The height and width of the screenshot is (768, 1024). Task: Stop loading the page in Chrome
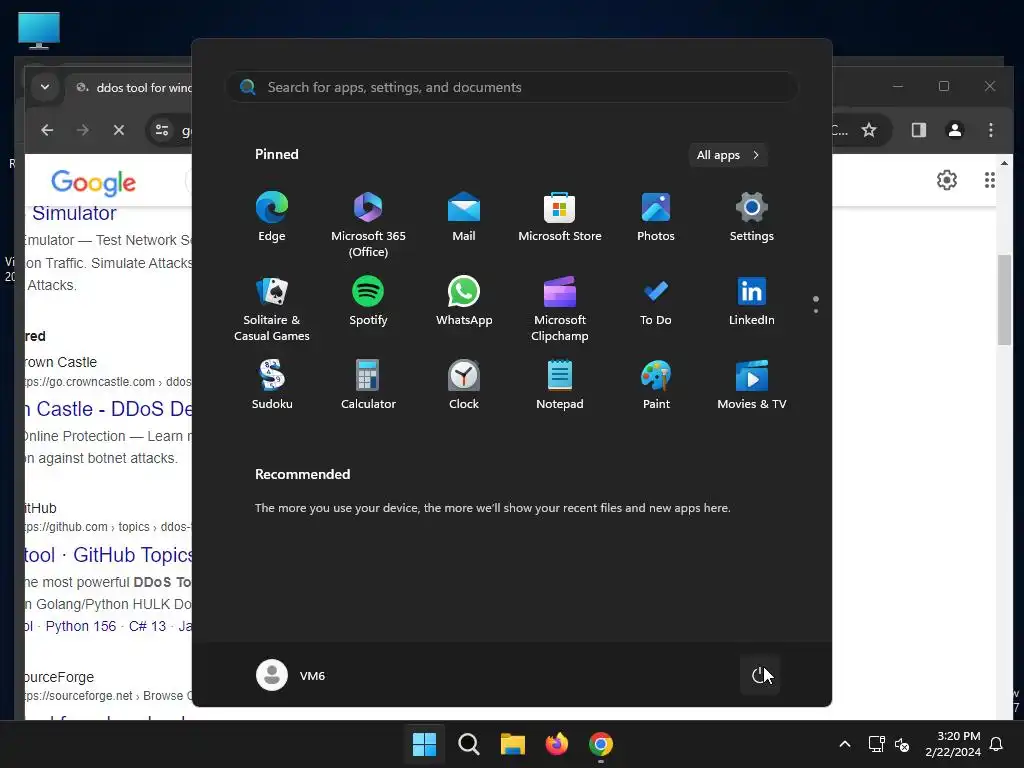(x=118, y=130)
